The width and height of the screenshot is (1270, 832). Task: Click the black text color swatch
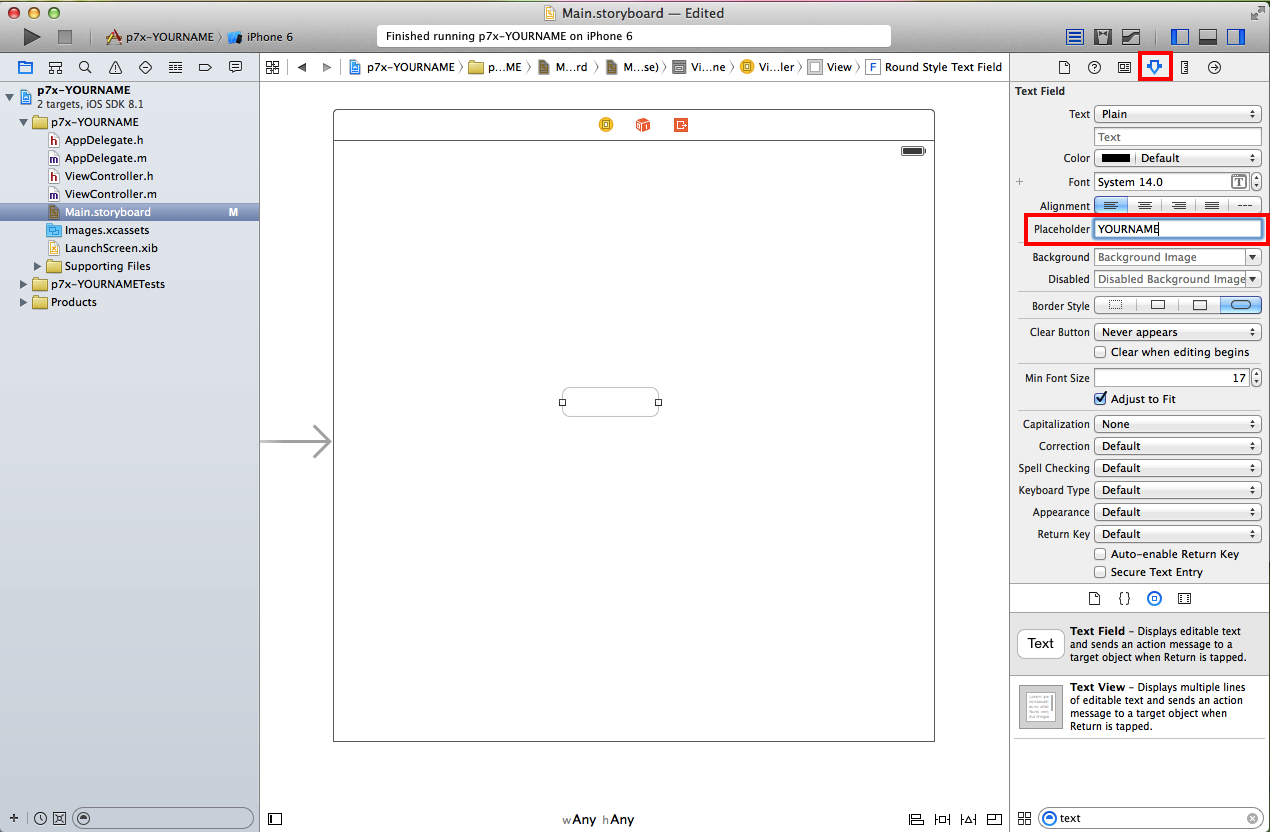pos(1116,158)
